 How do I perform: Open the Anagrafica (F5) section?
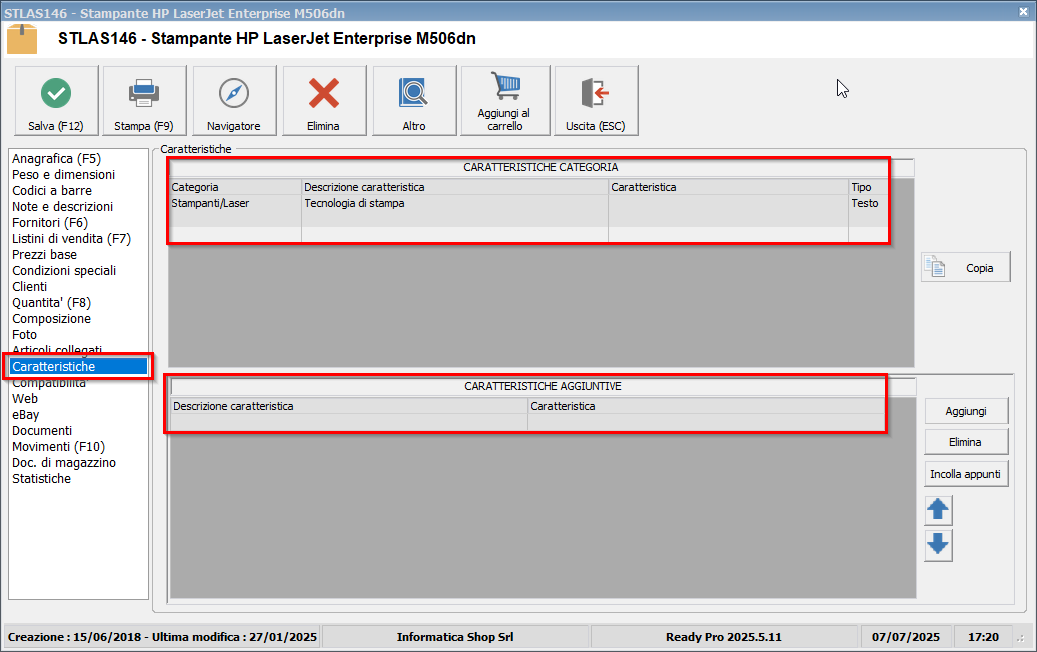[56, 159]
